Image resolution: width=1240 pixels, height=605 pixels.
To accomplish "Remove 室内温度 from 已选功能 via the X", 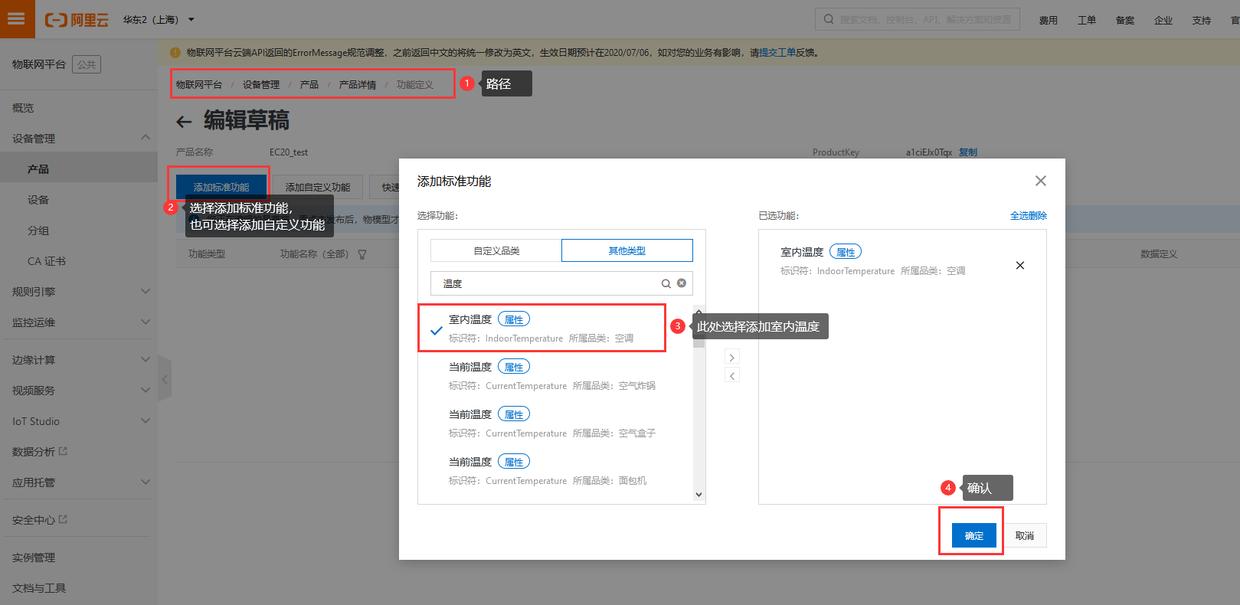I will 1019,265.
